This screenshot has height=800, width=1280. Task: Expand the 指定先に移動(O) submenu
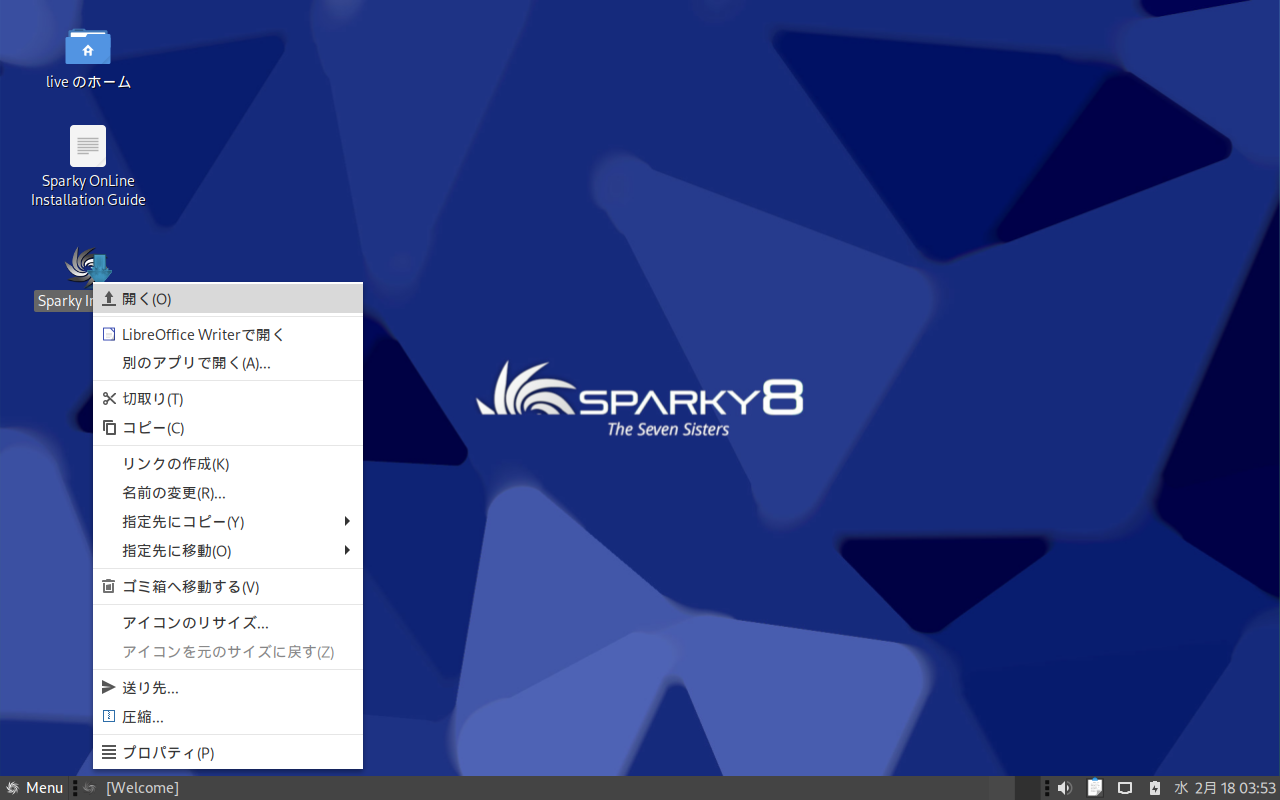pos(228,551)
